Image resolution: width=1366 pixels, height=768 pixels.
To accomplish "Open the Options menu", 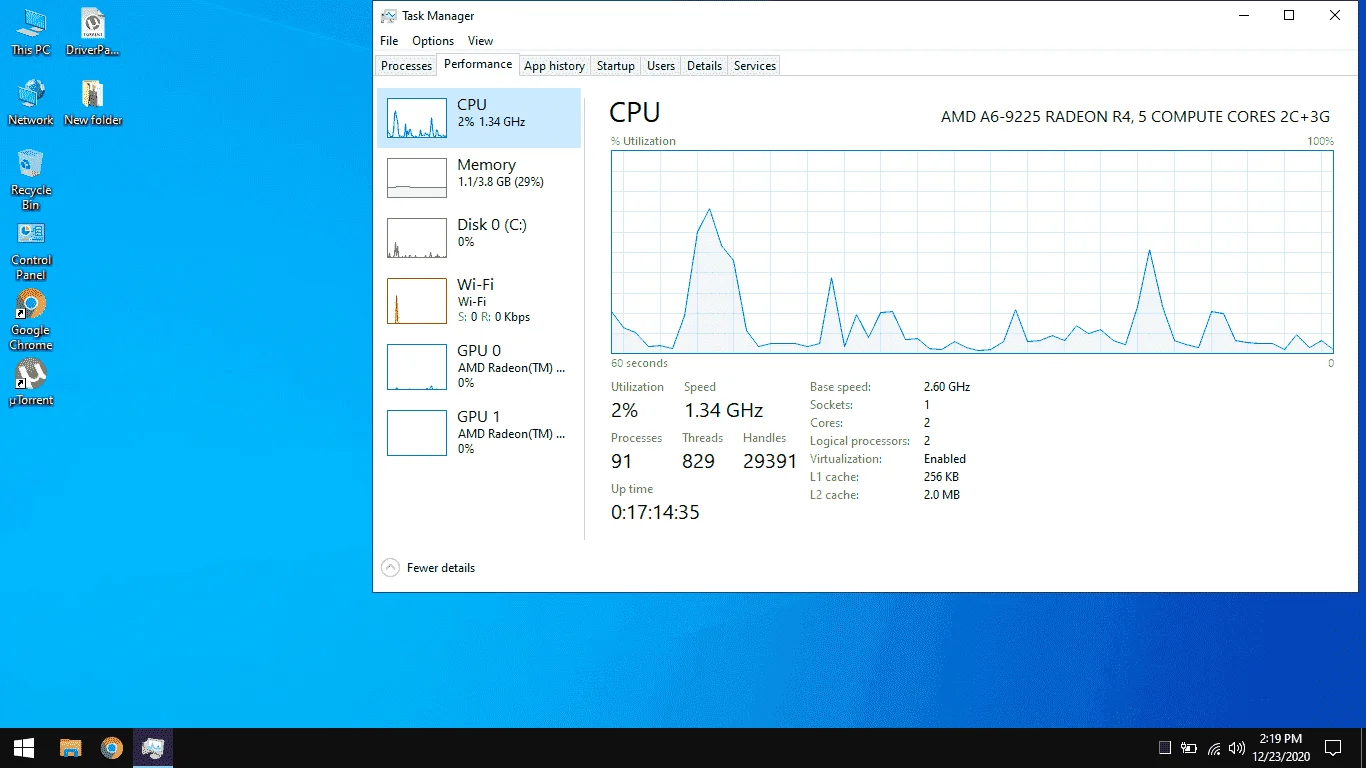I will [x=433, y=41].
